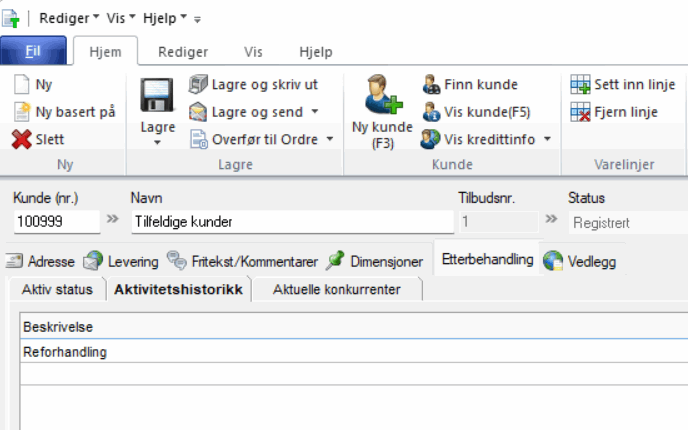The height and width of the screenshot is (430, 688).
Task: Open the Overfør til Ordre dropdown
Action: click(330, 139)
